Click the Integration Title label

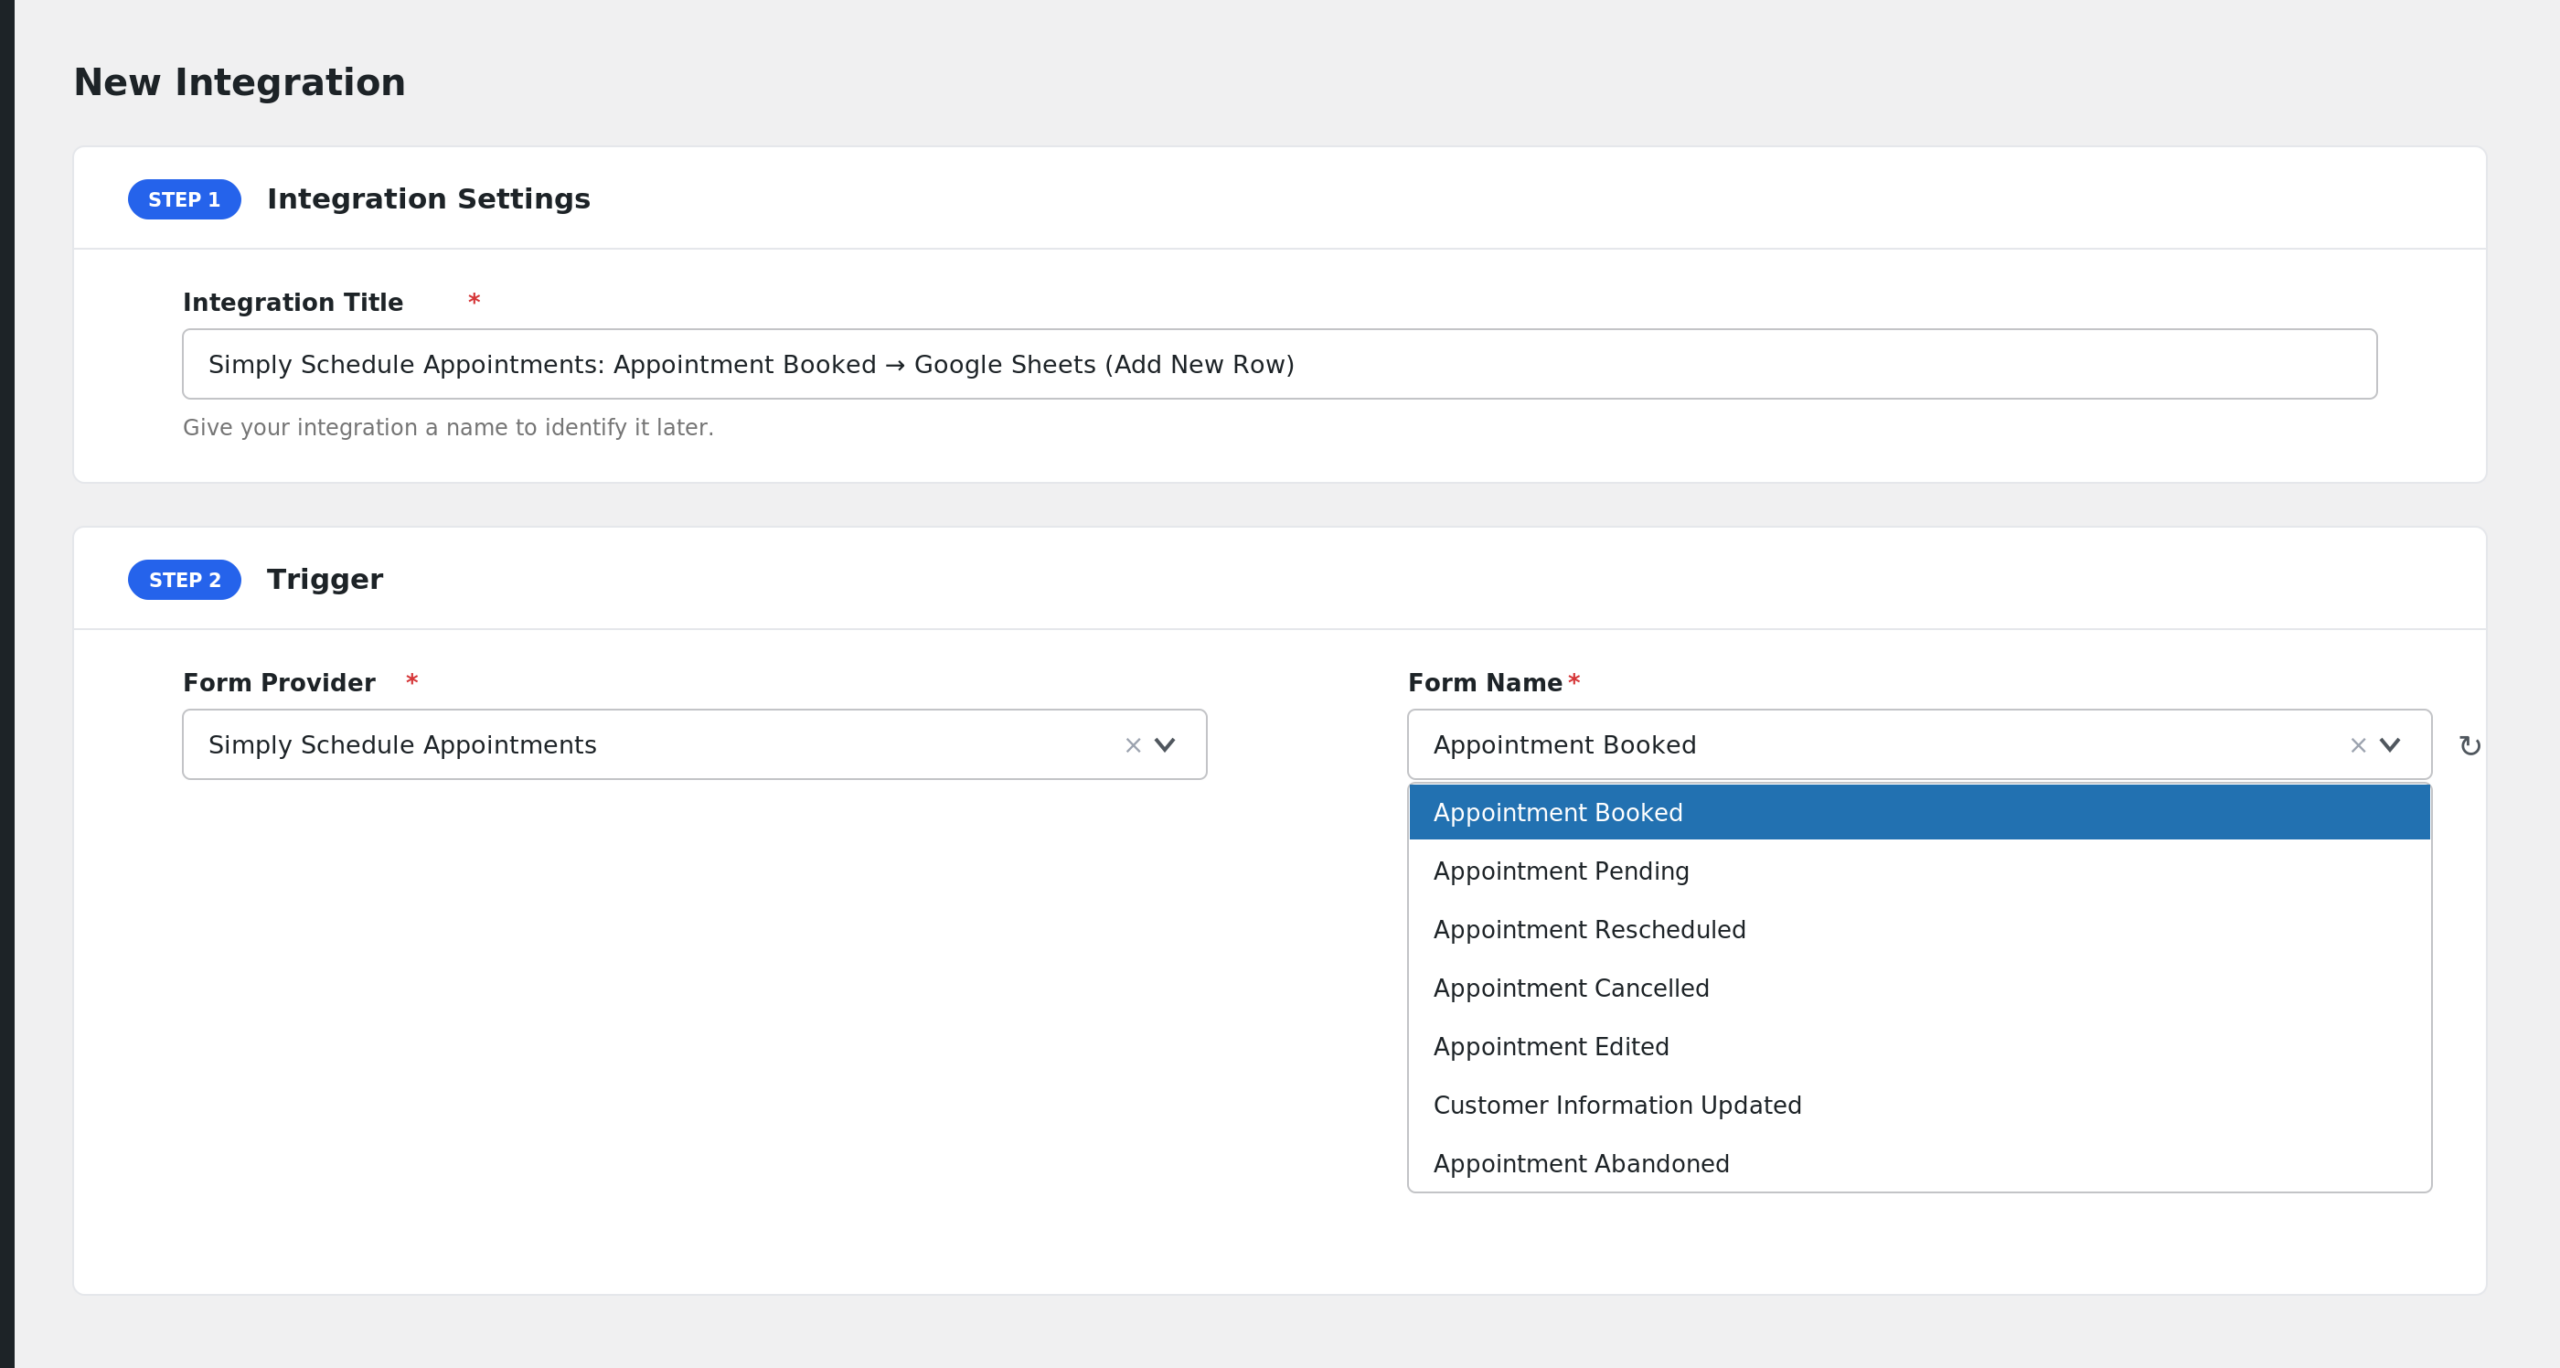(293, 302)
